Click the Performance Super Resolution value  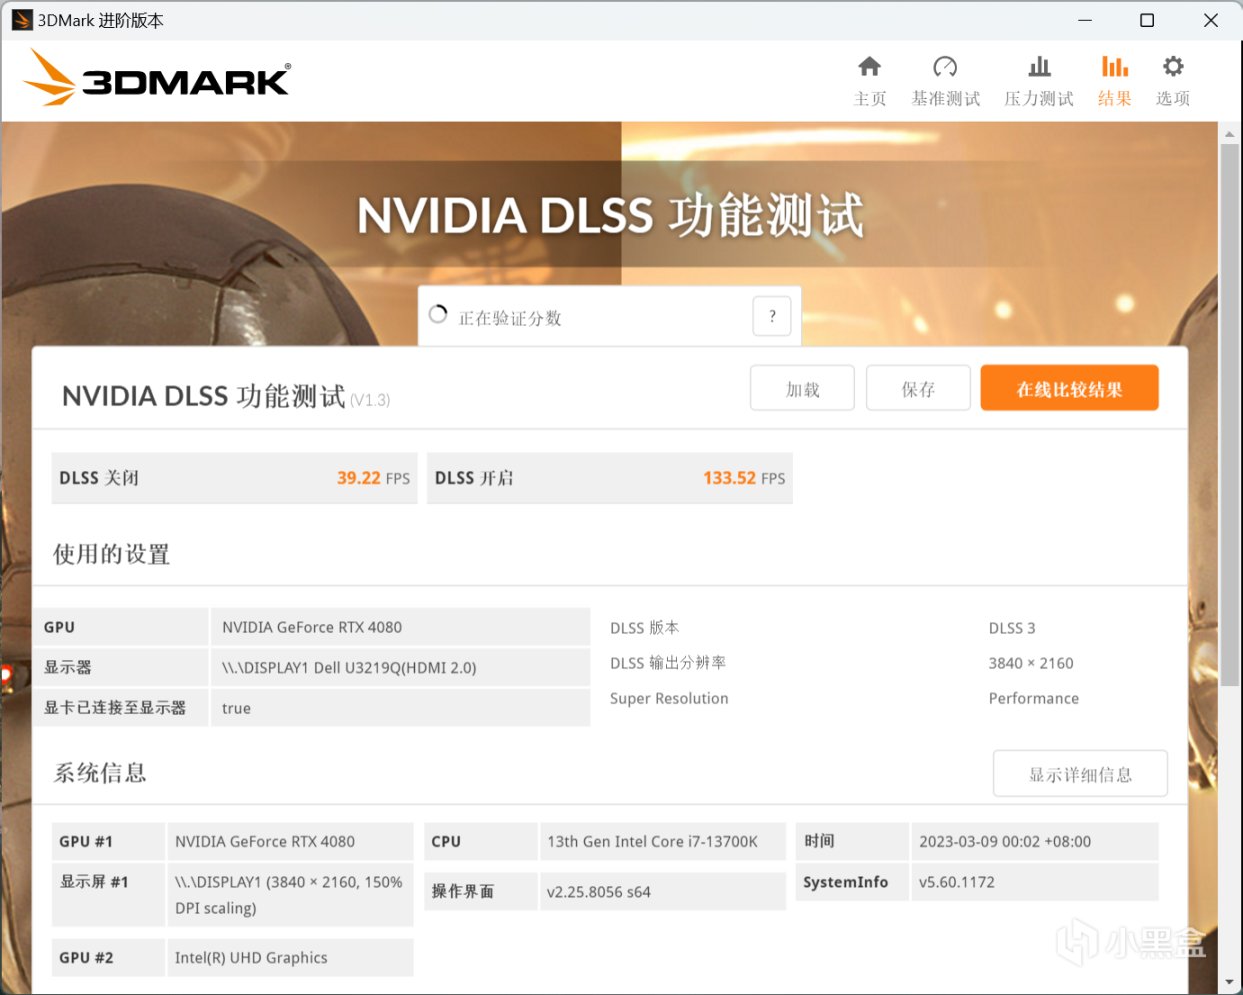pos(1034,698)
